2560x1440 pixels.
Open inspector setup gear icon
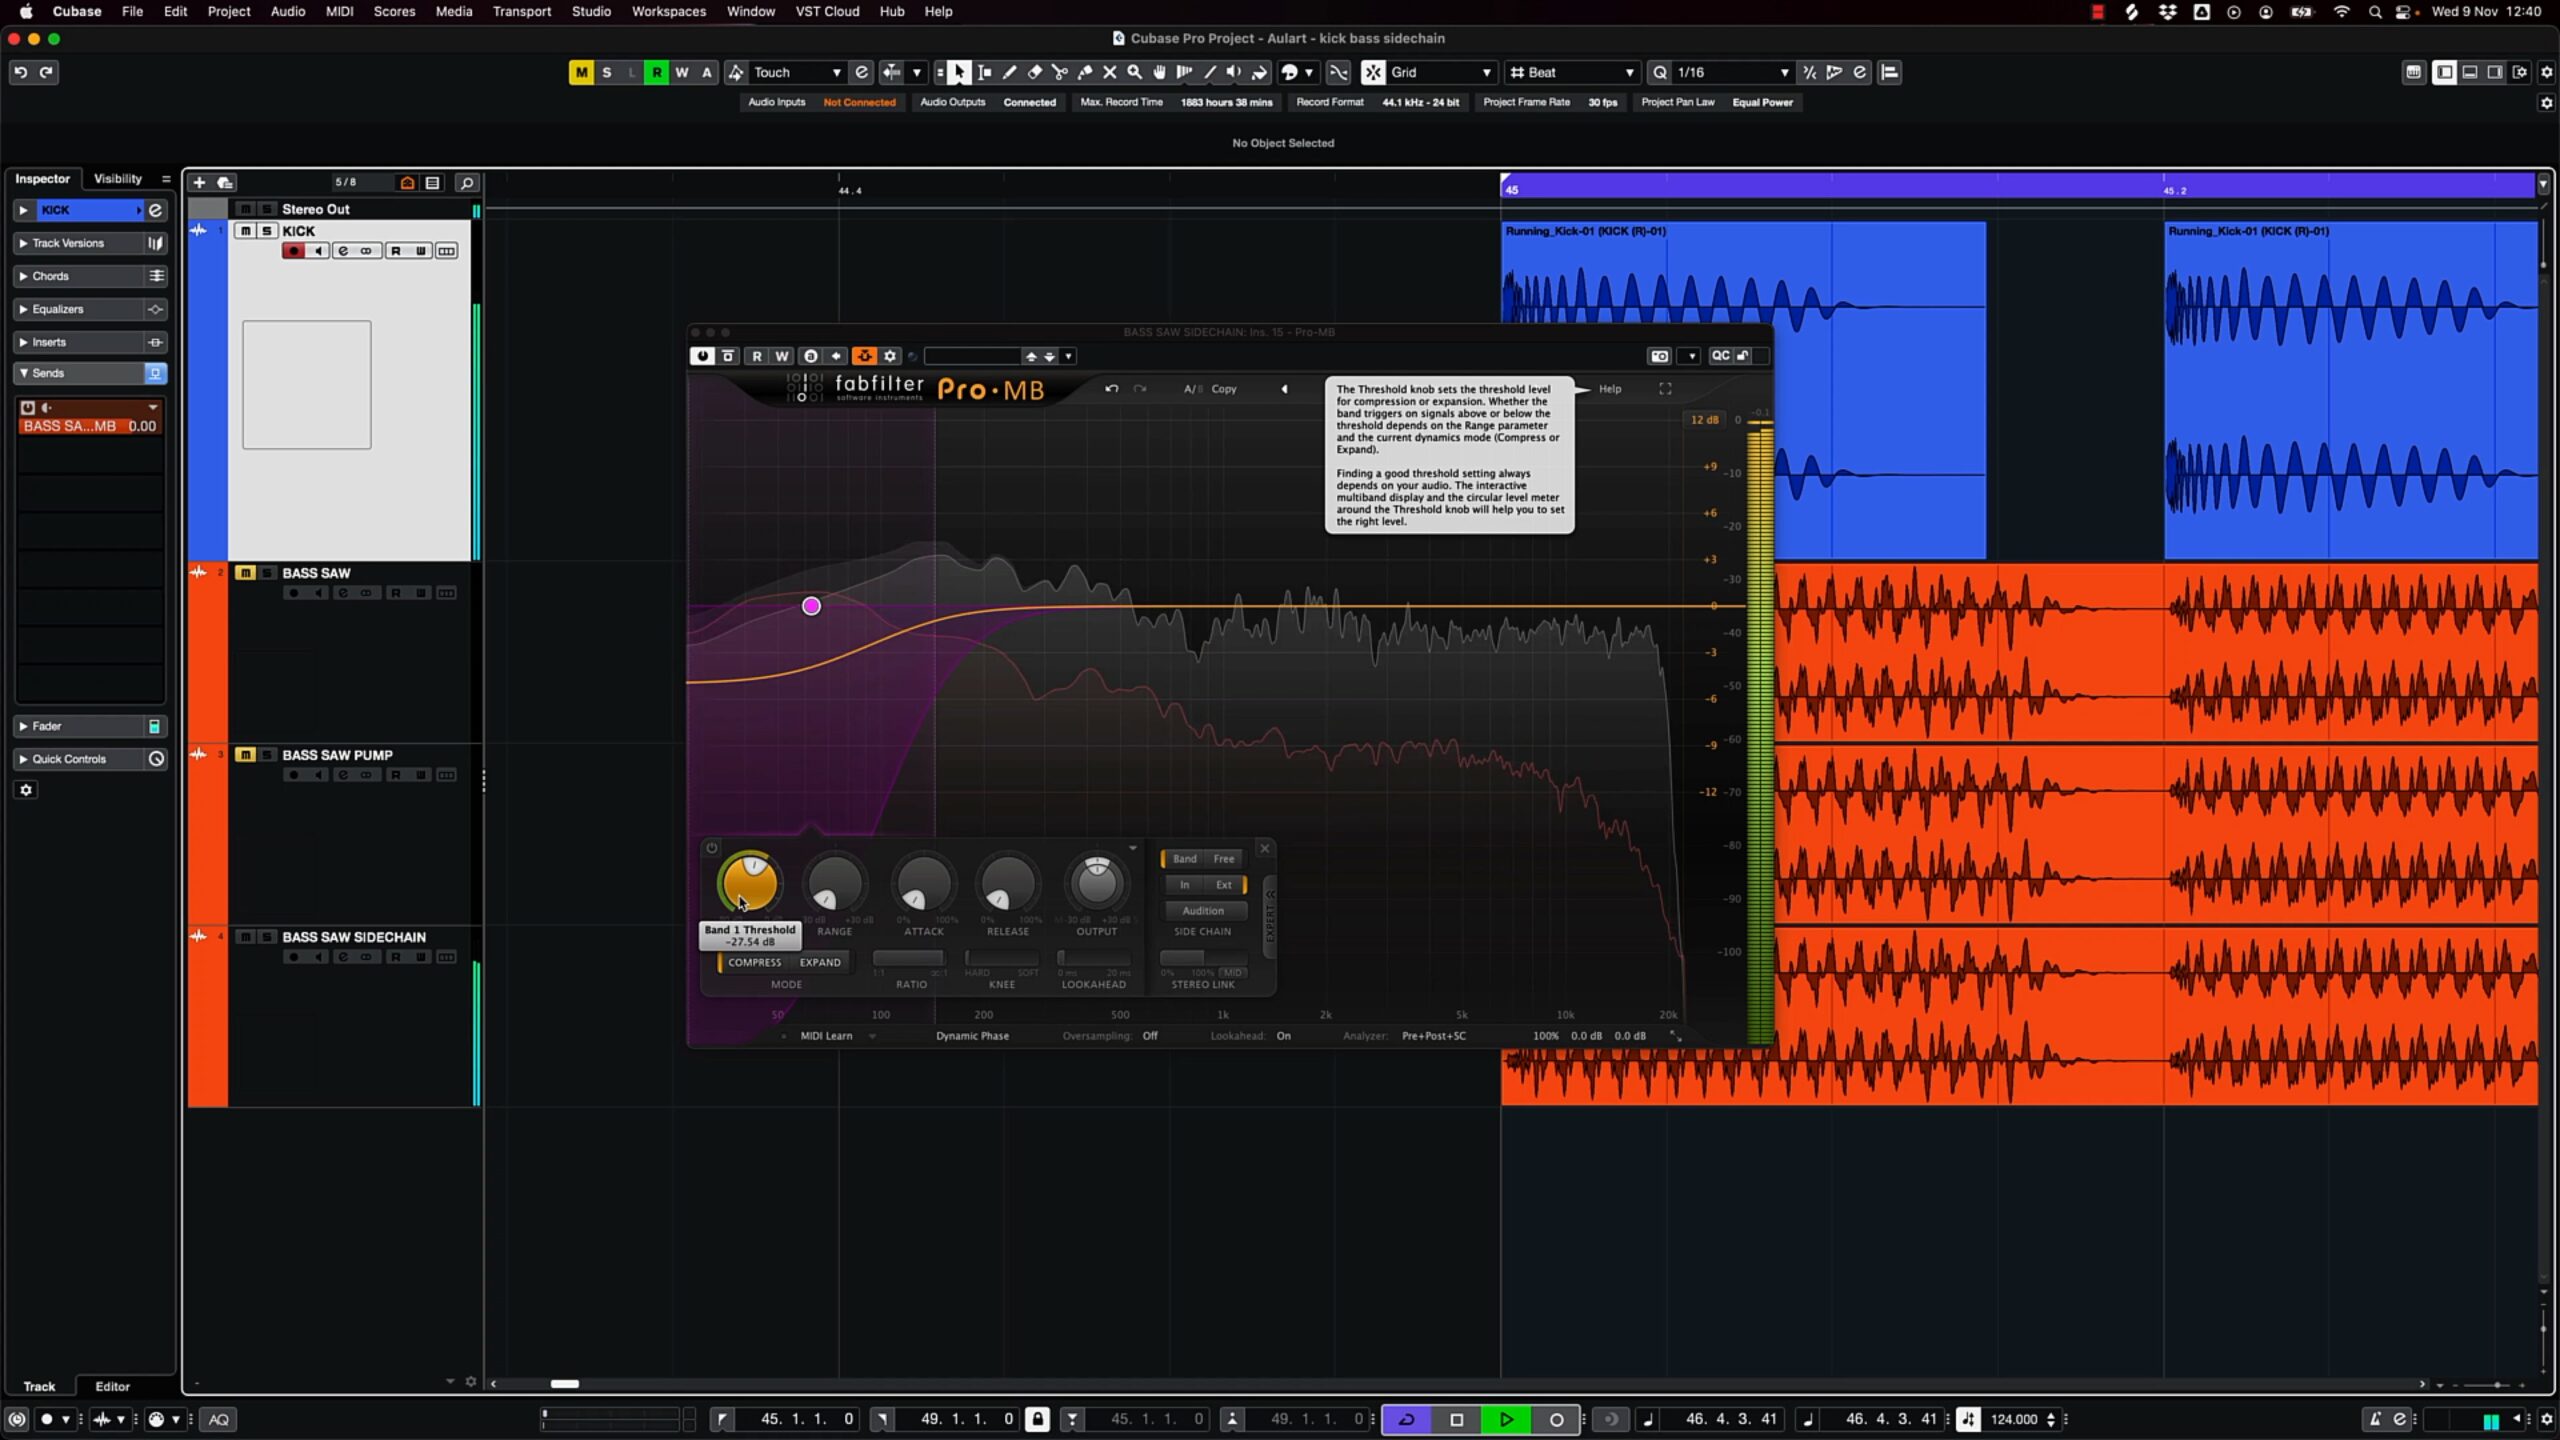[26, 790]
